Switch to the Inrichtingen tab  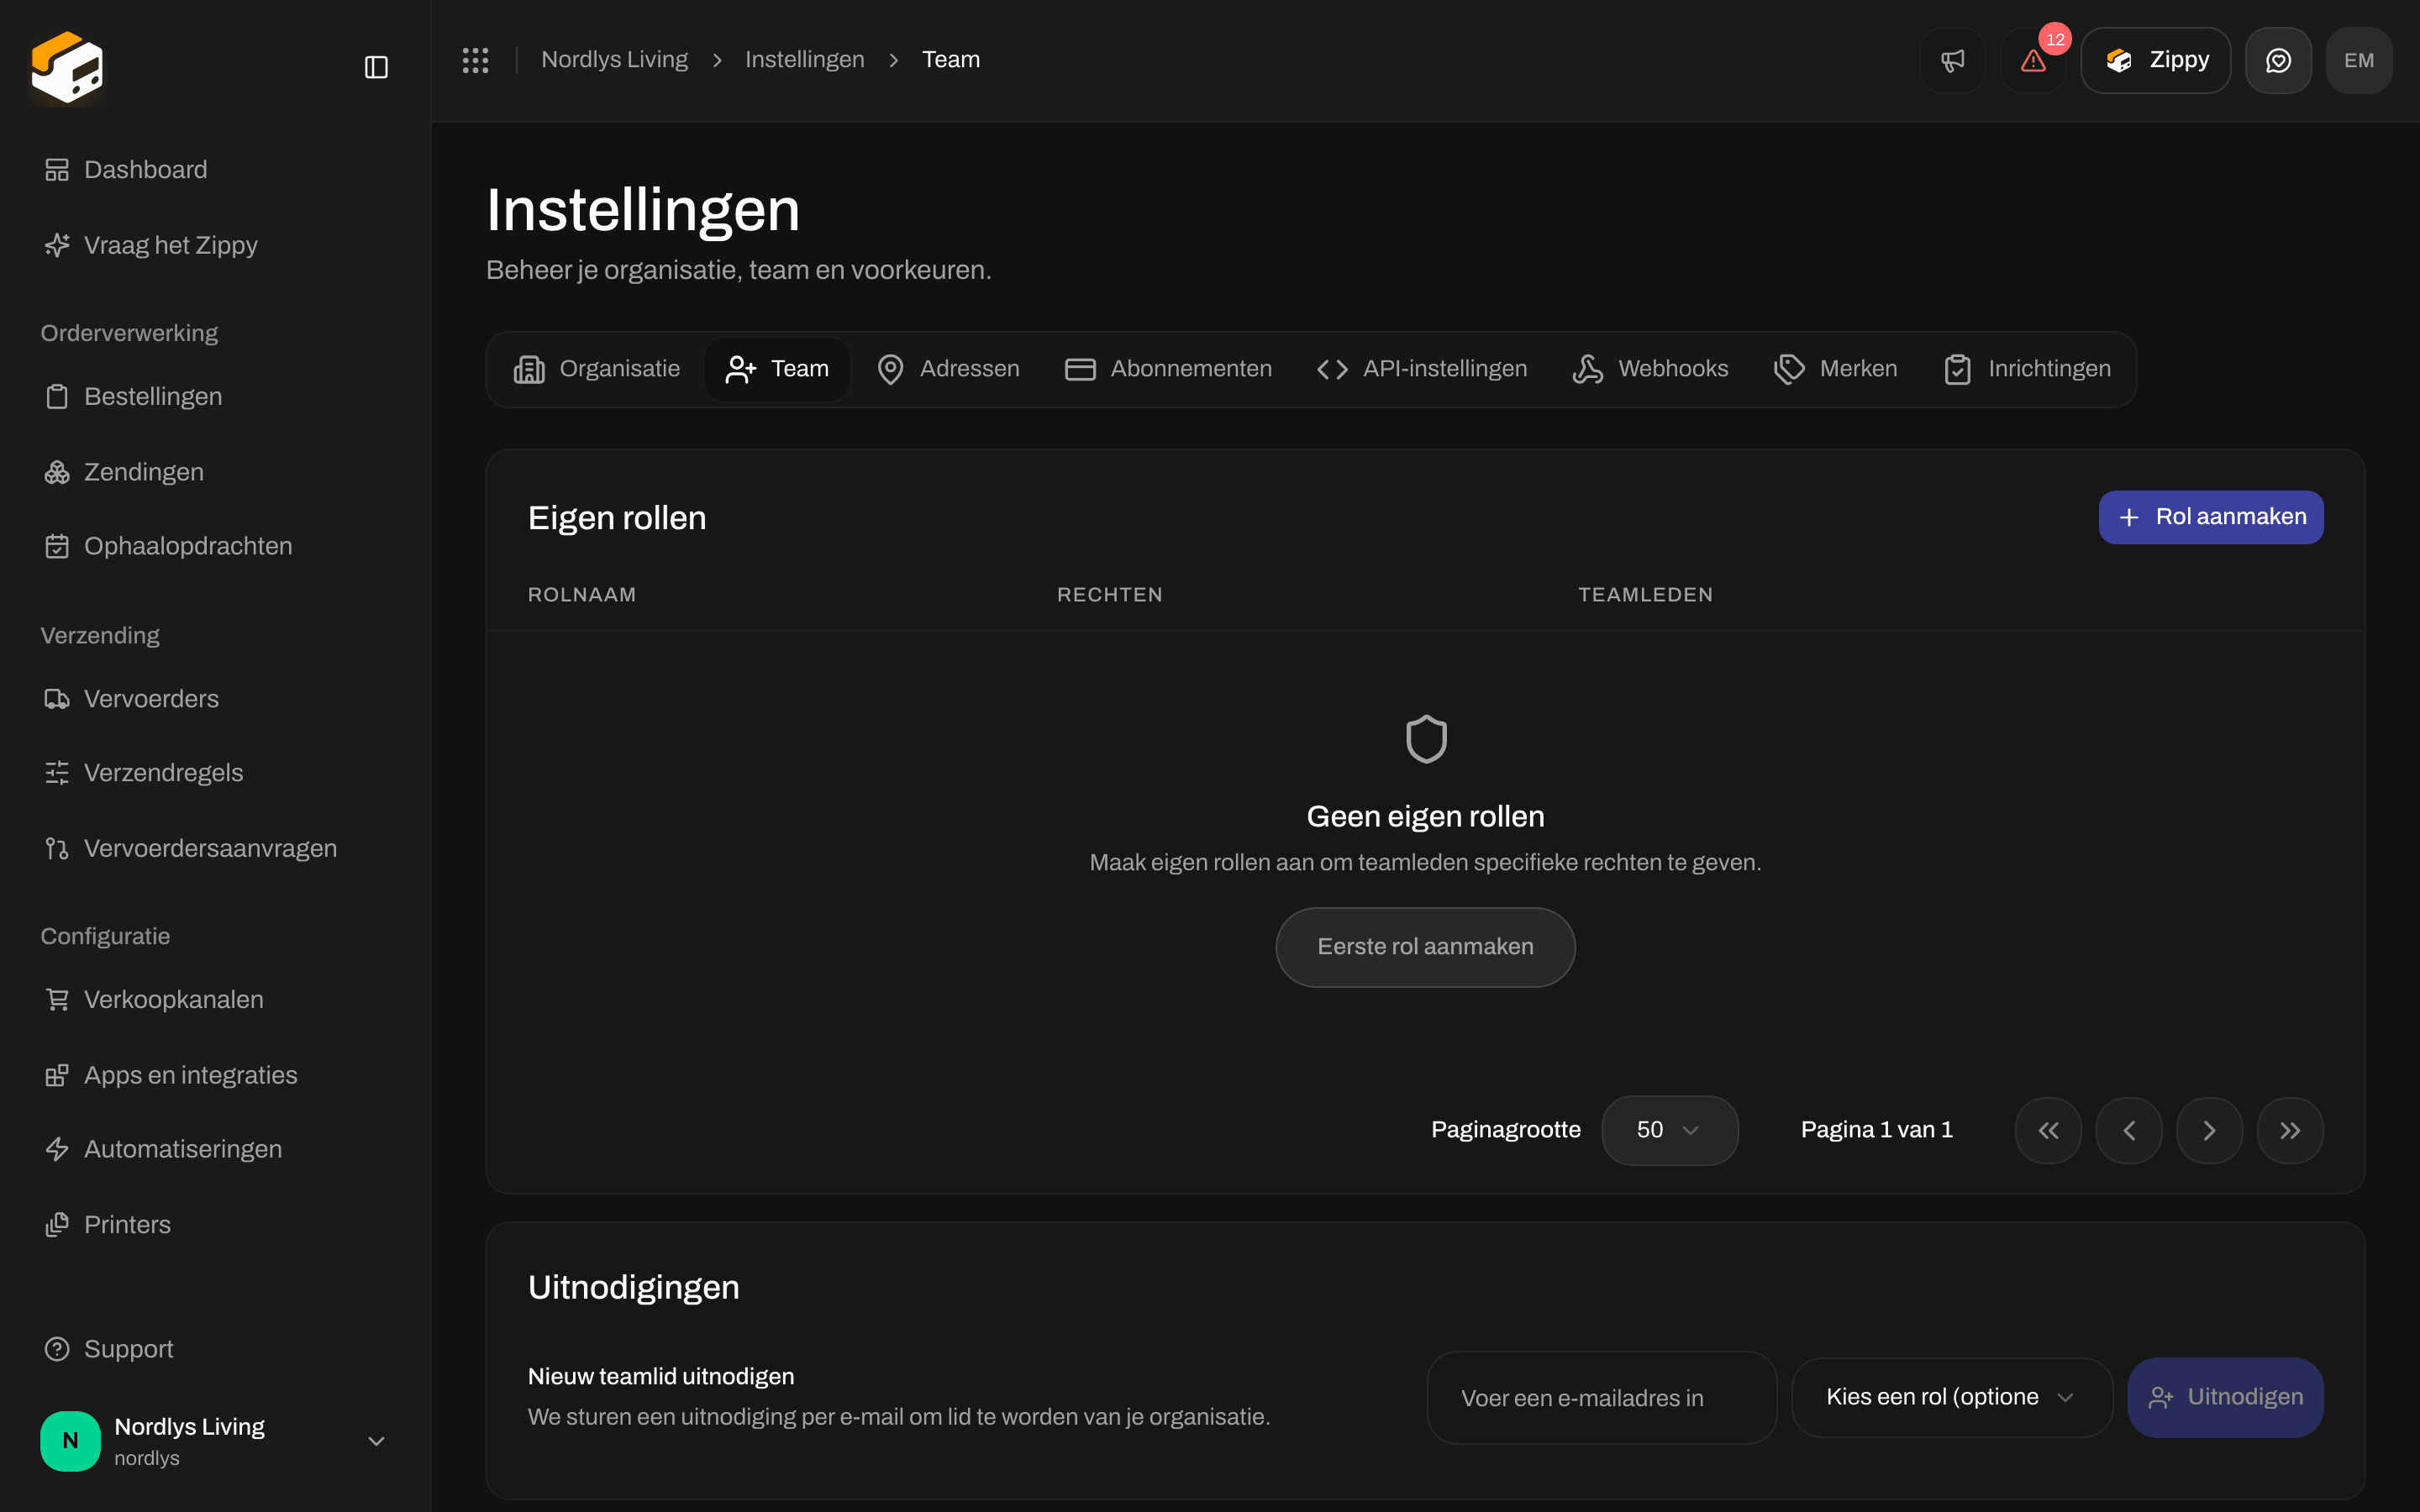tap(2027, 369)
